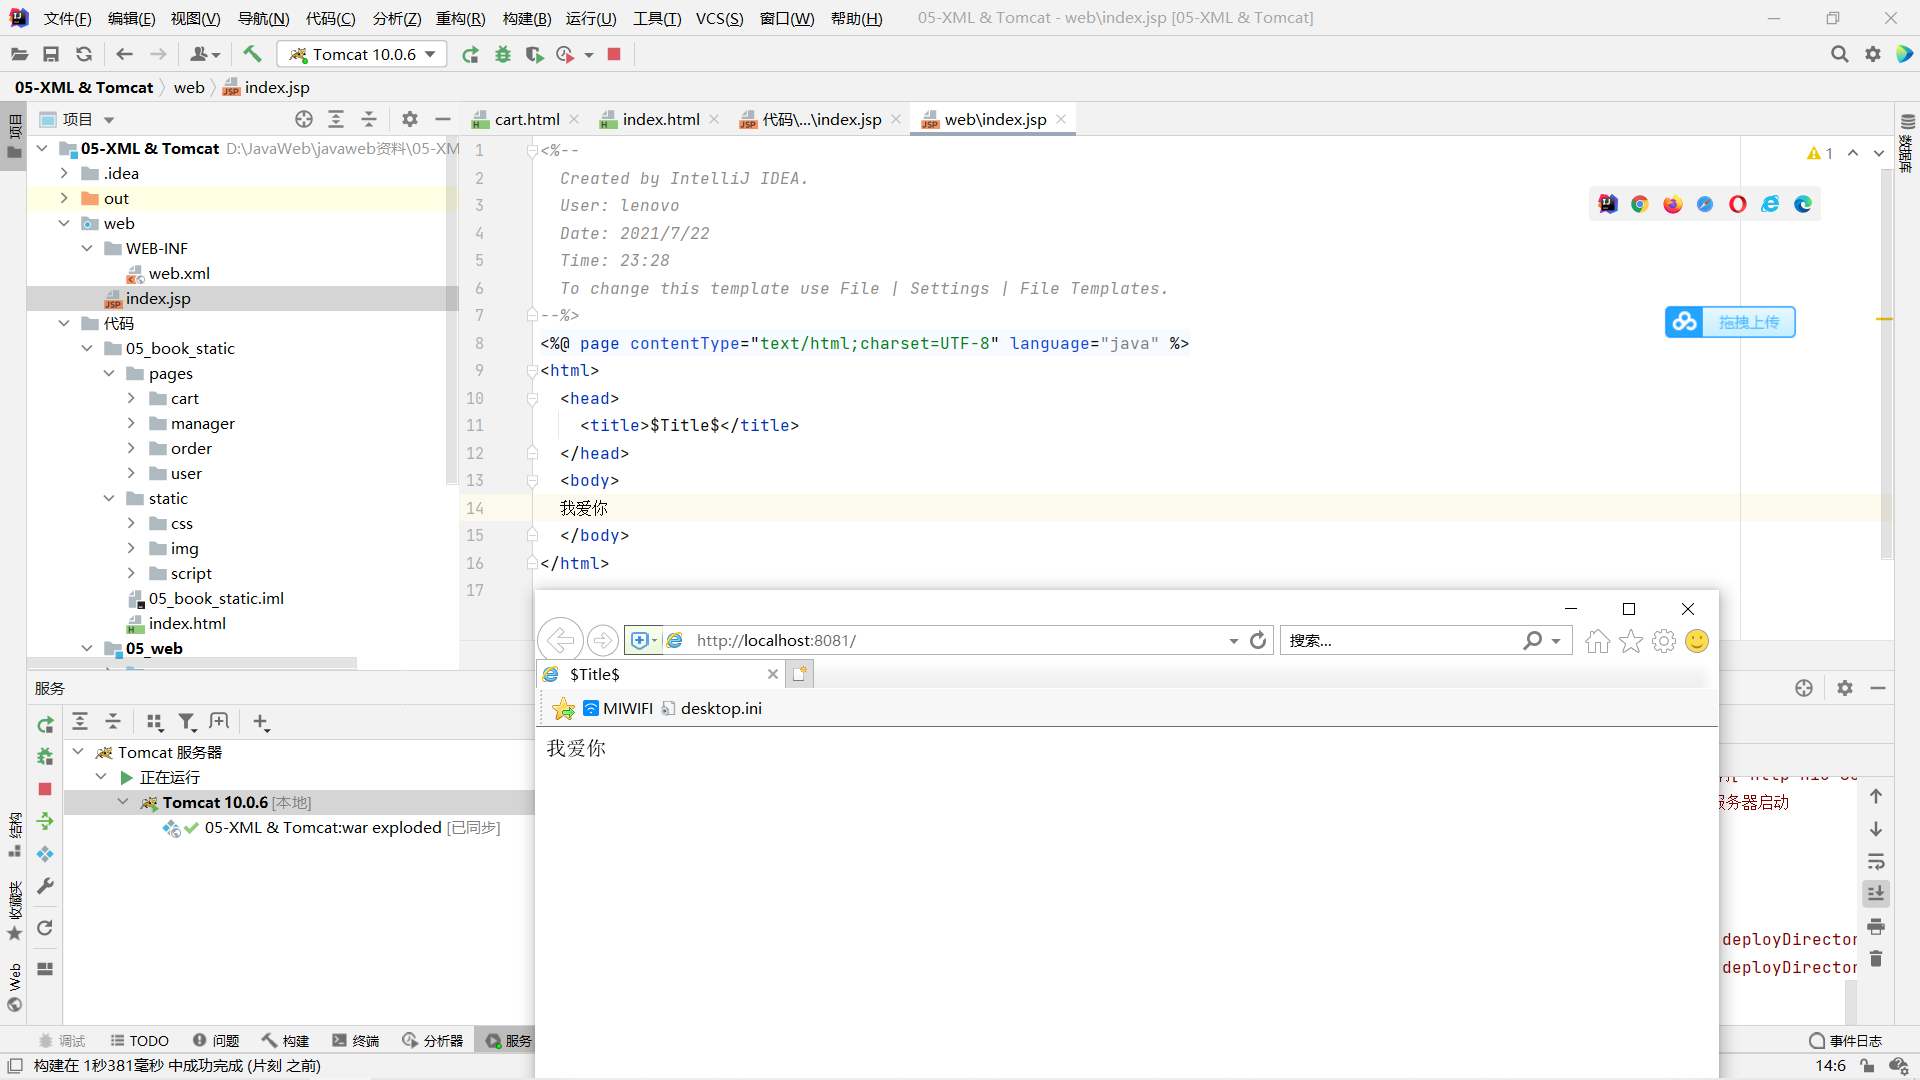Screen dimensions: 1920x1080
Task: Select 05_book_static.iml file
Action: pyautogui.click(x=216, y=598)
